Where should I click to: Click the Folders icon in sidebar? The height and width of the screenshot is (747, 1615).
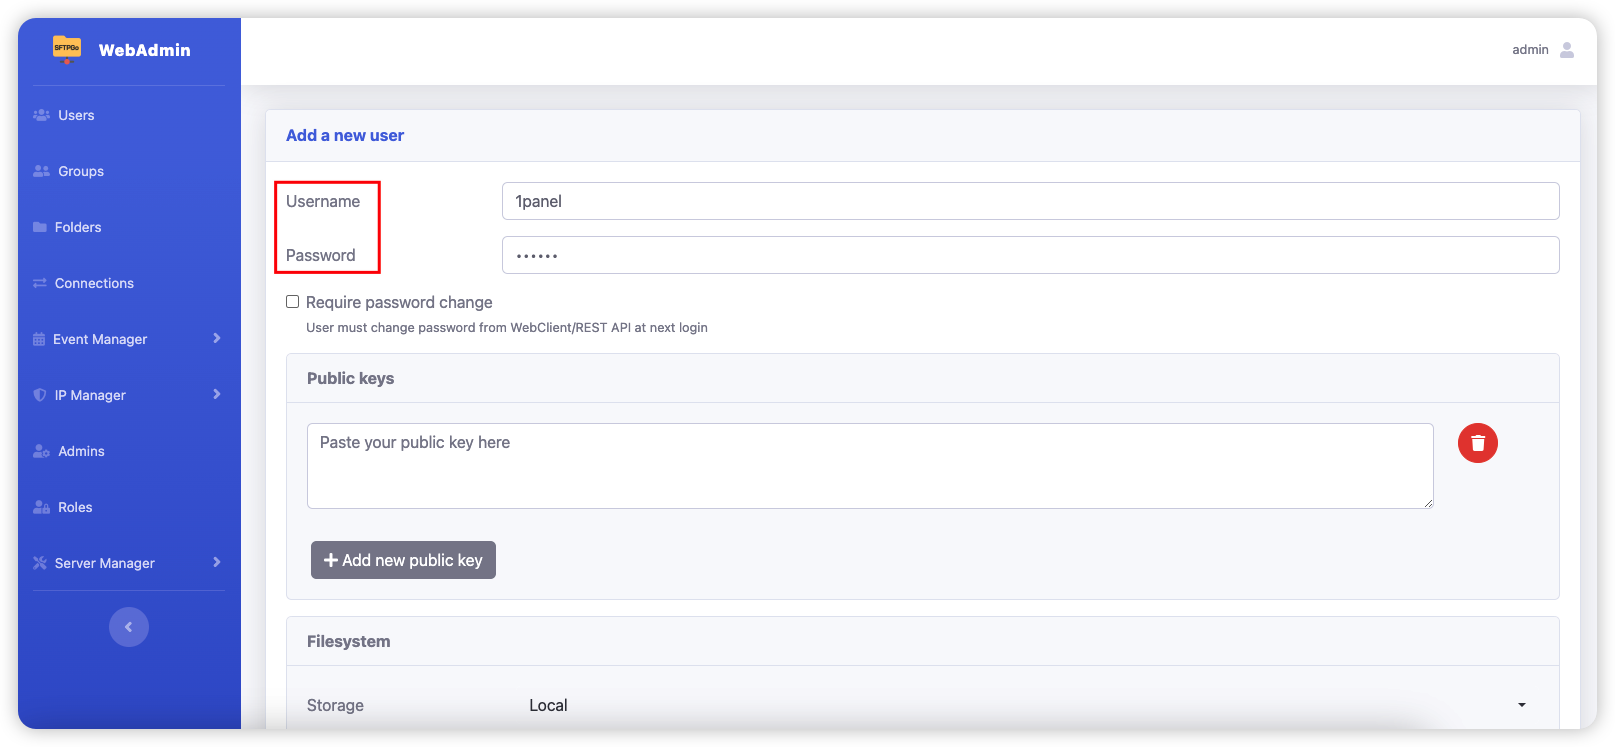[40, 227]
